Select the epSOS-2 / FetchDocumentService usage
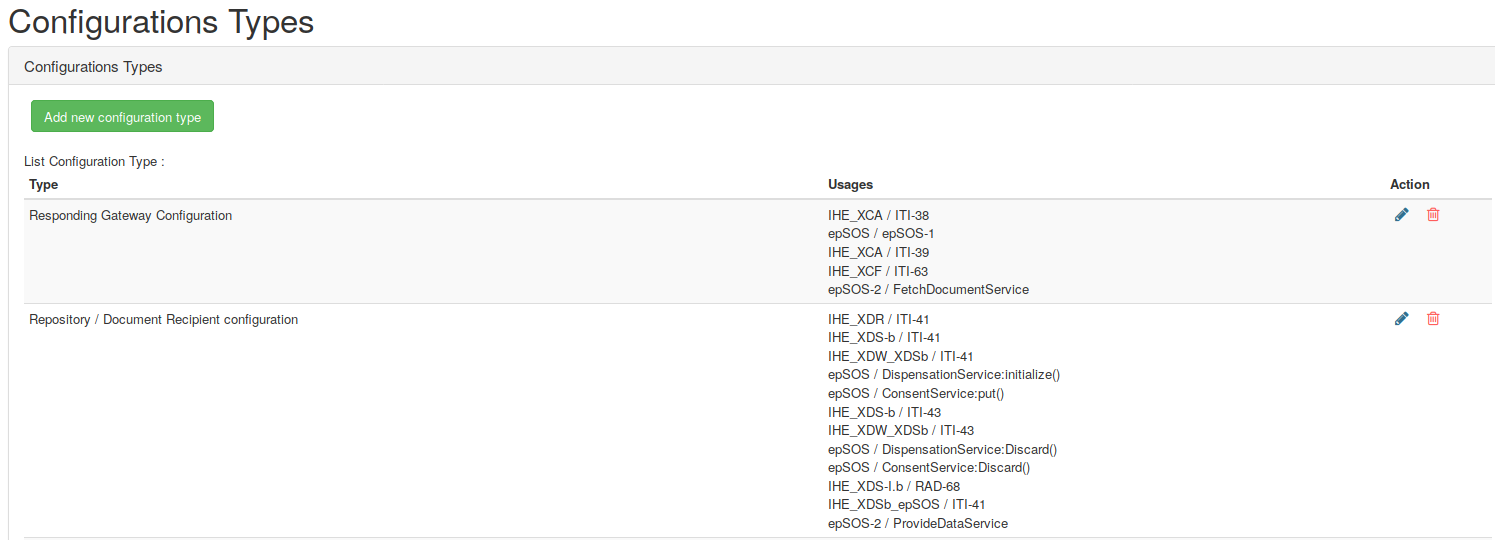 928,290
